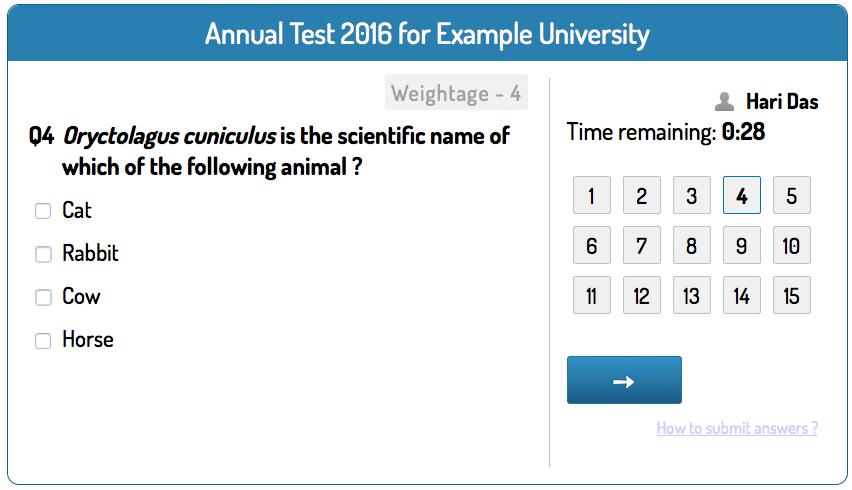Mark the Horse checkbox
Screen dimensions: 852x490
click(x=43, y=341)
